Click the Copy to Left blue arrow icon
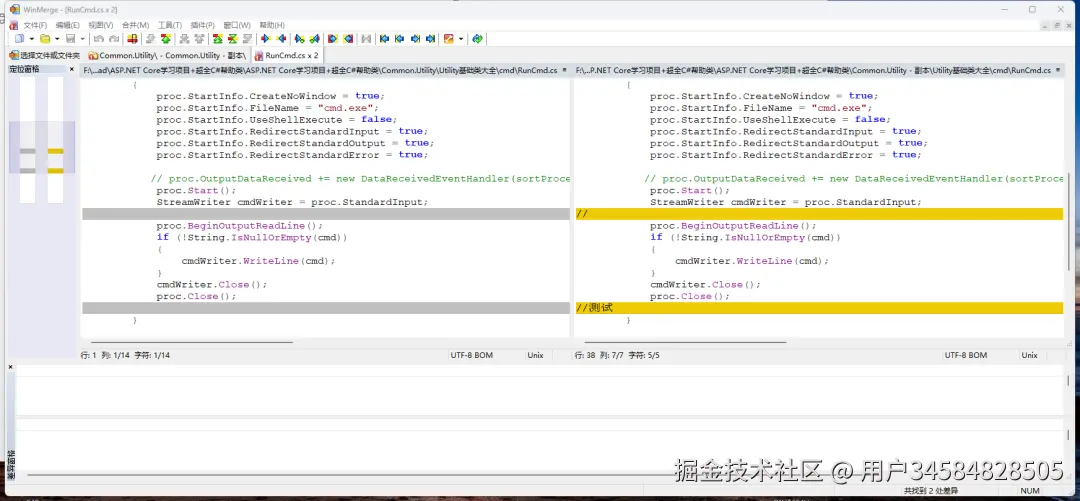This screenshot has width=1080, height=501. click(x=281, y=39)
